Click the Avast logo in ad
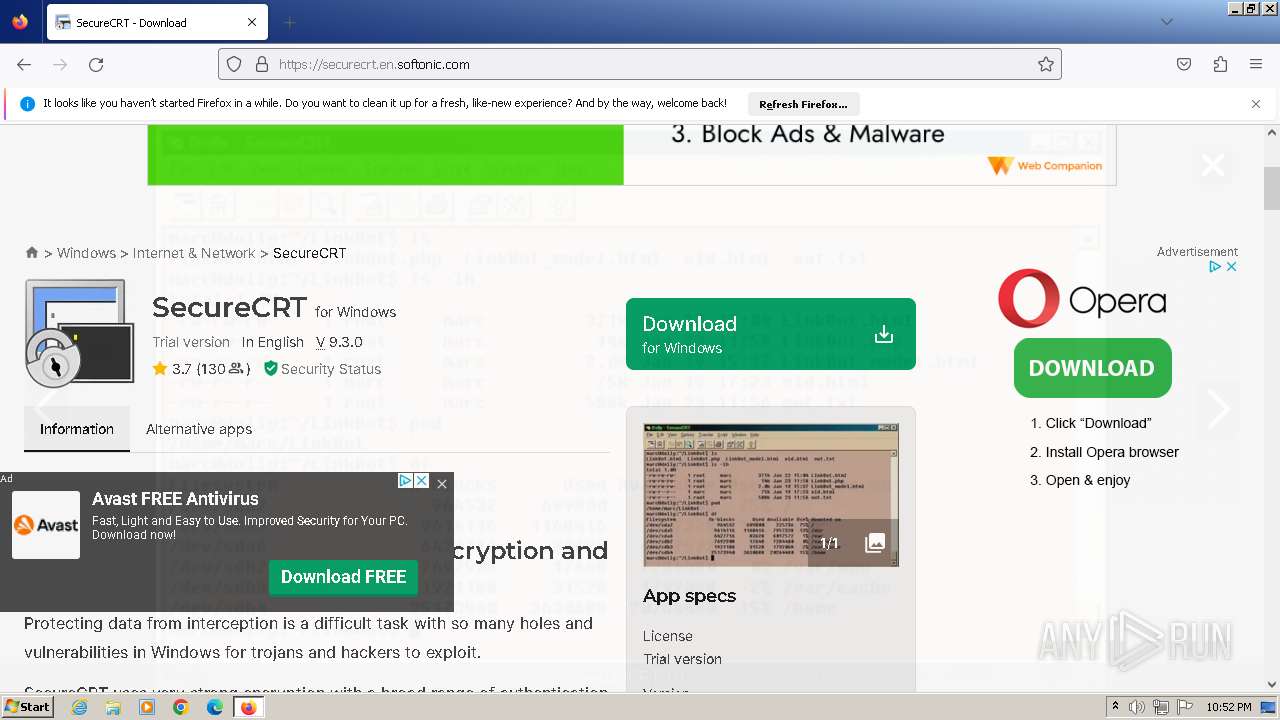This screenshot has height=720, width=1280. [x=46, y=525]
